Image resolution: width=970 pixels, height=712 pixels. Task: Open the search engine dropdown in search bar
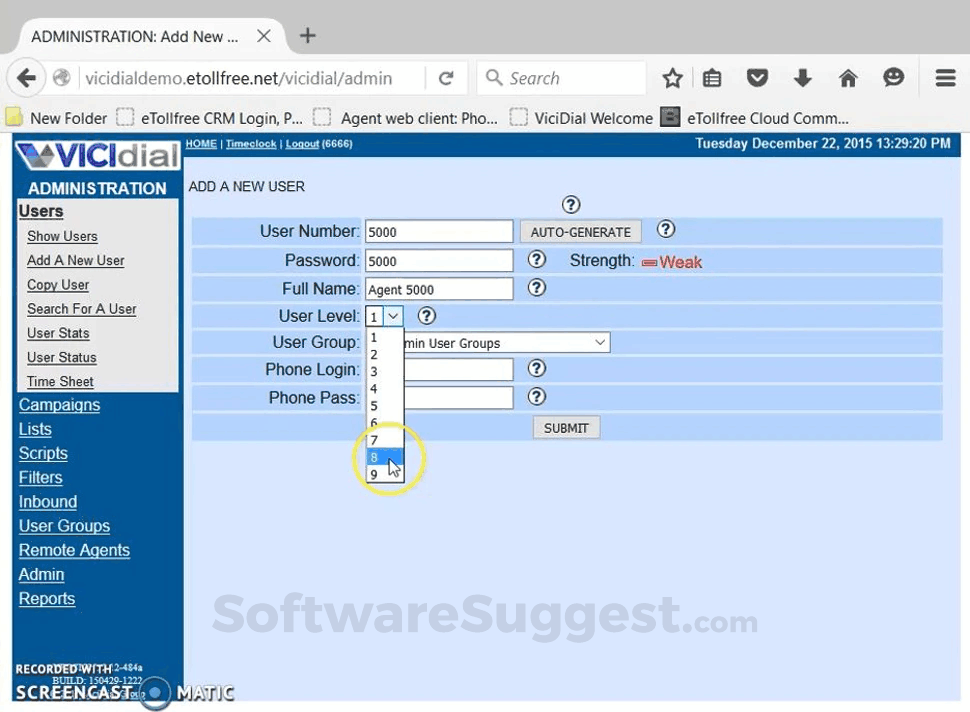(x=494, y=77)
